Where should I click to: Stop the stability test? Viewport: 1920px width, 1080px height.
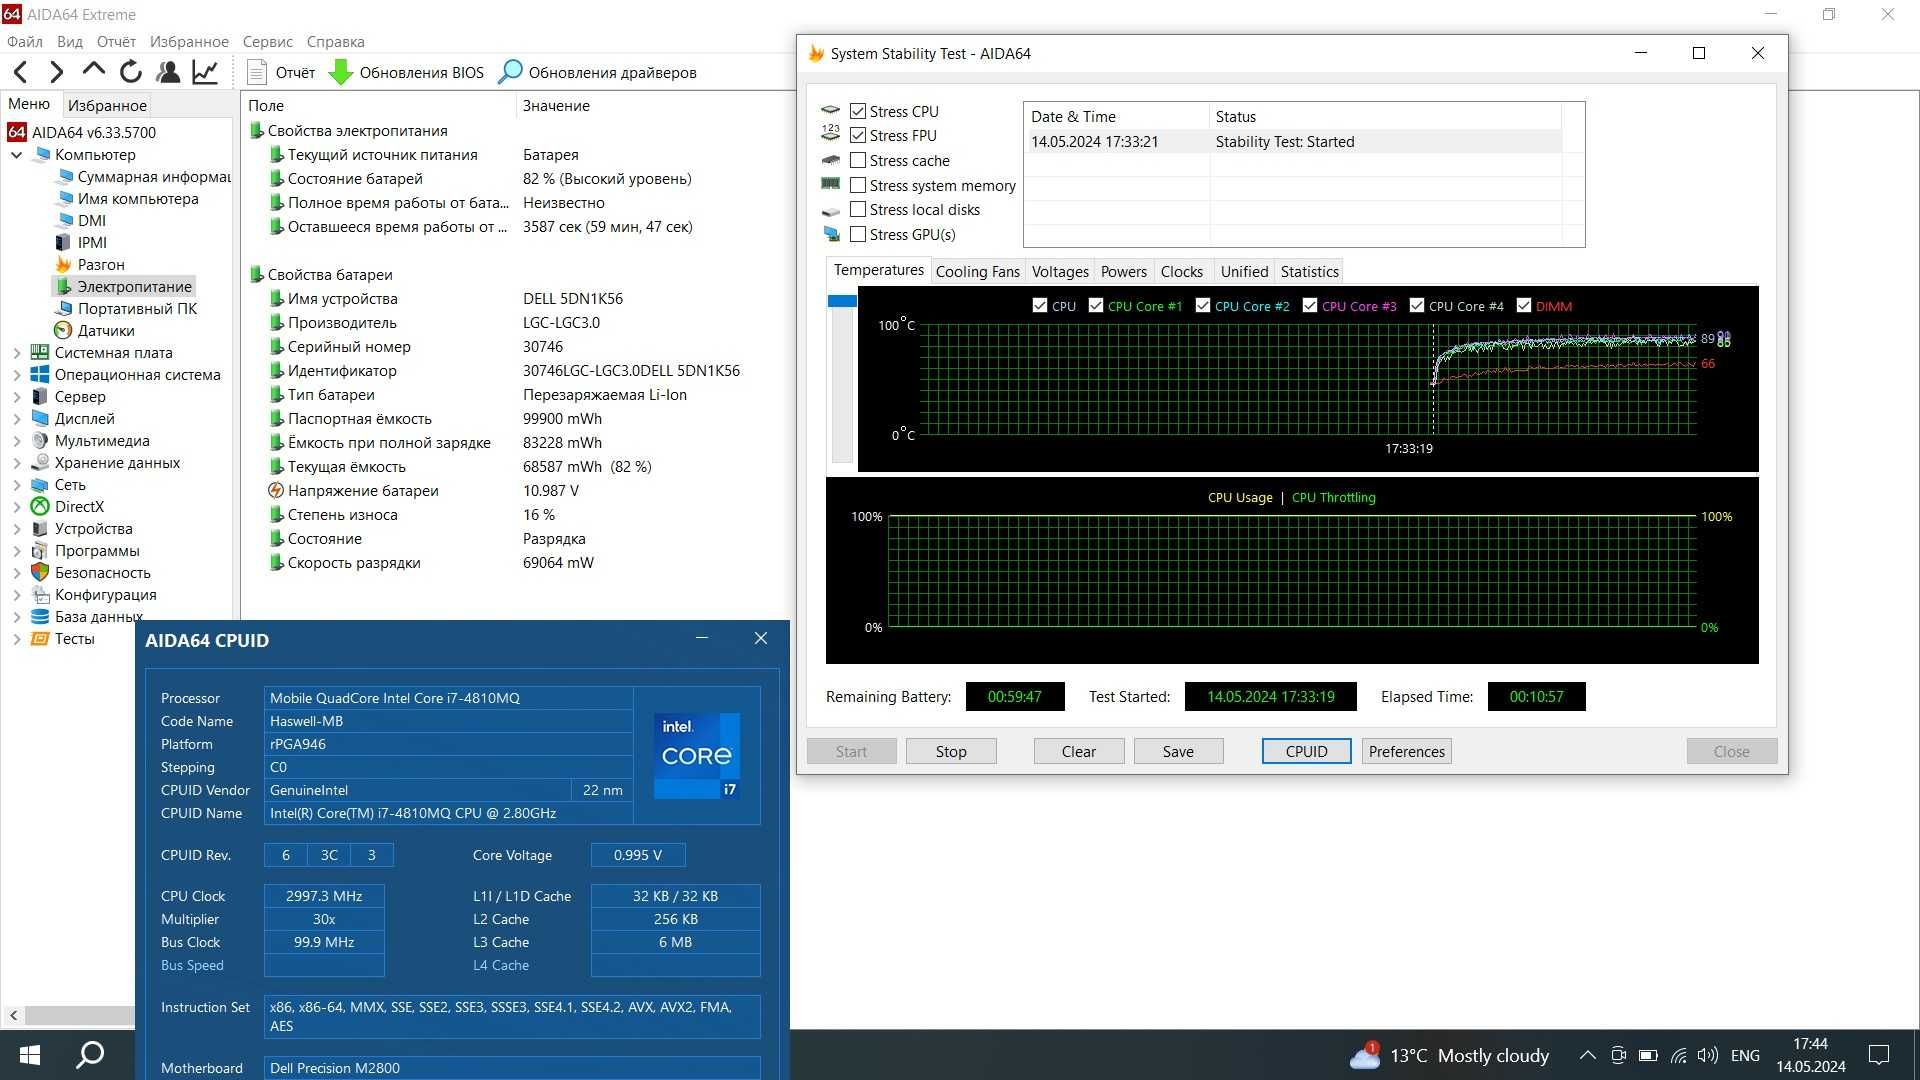[951, 751]
